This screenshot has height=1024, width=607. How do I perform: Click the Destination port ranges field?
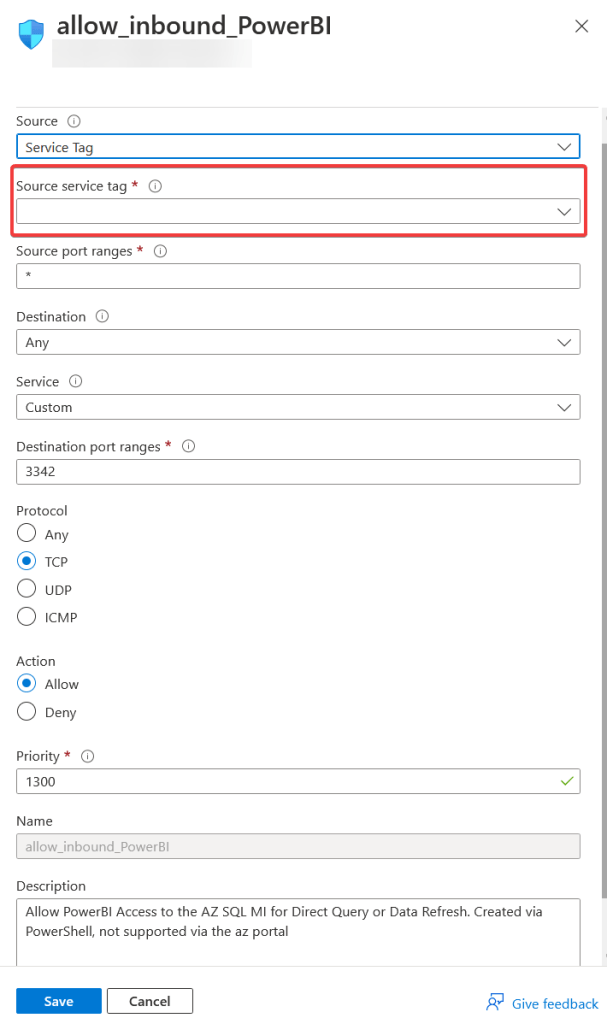tap(298, 472)
